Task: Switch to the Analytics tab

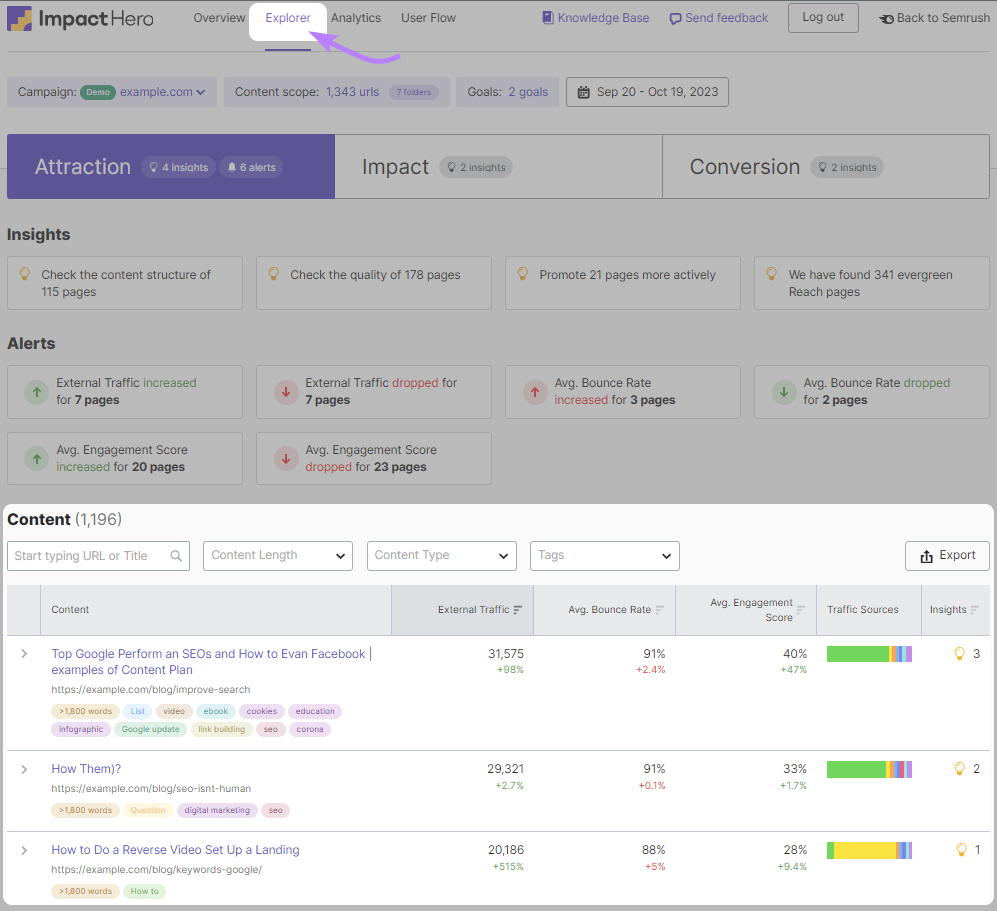Action: [356, 17]
